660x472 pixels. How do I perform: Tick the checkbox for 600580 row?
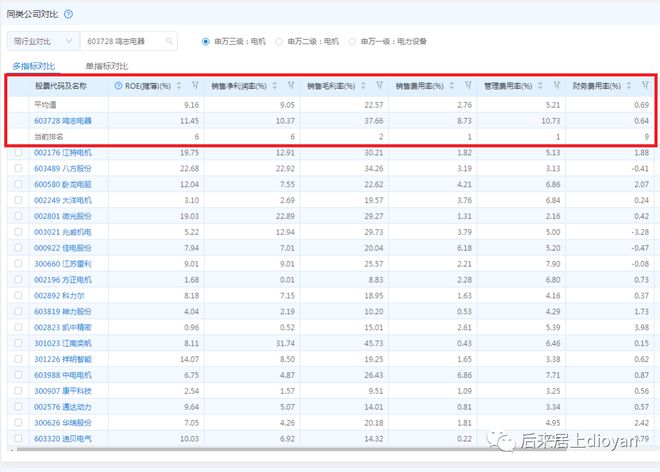[19, 184]
